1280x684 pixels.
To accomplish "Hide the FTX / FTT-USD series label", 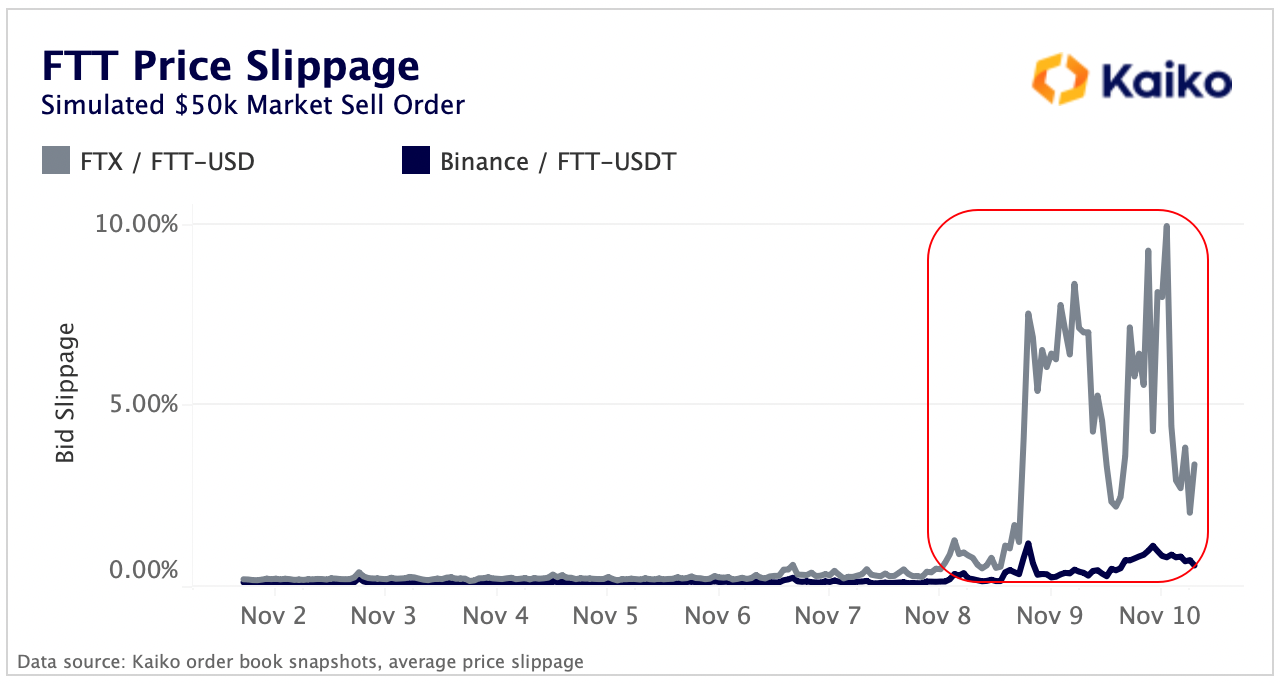I will (167, 161).
